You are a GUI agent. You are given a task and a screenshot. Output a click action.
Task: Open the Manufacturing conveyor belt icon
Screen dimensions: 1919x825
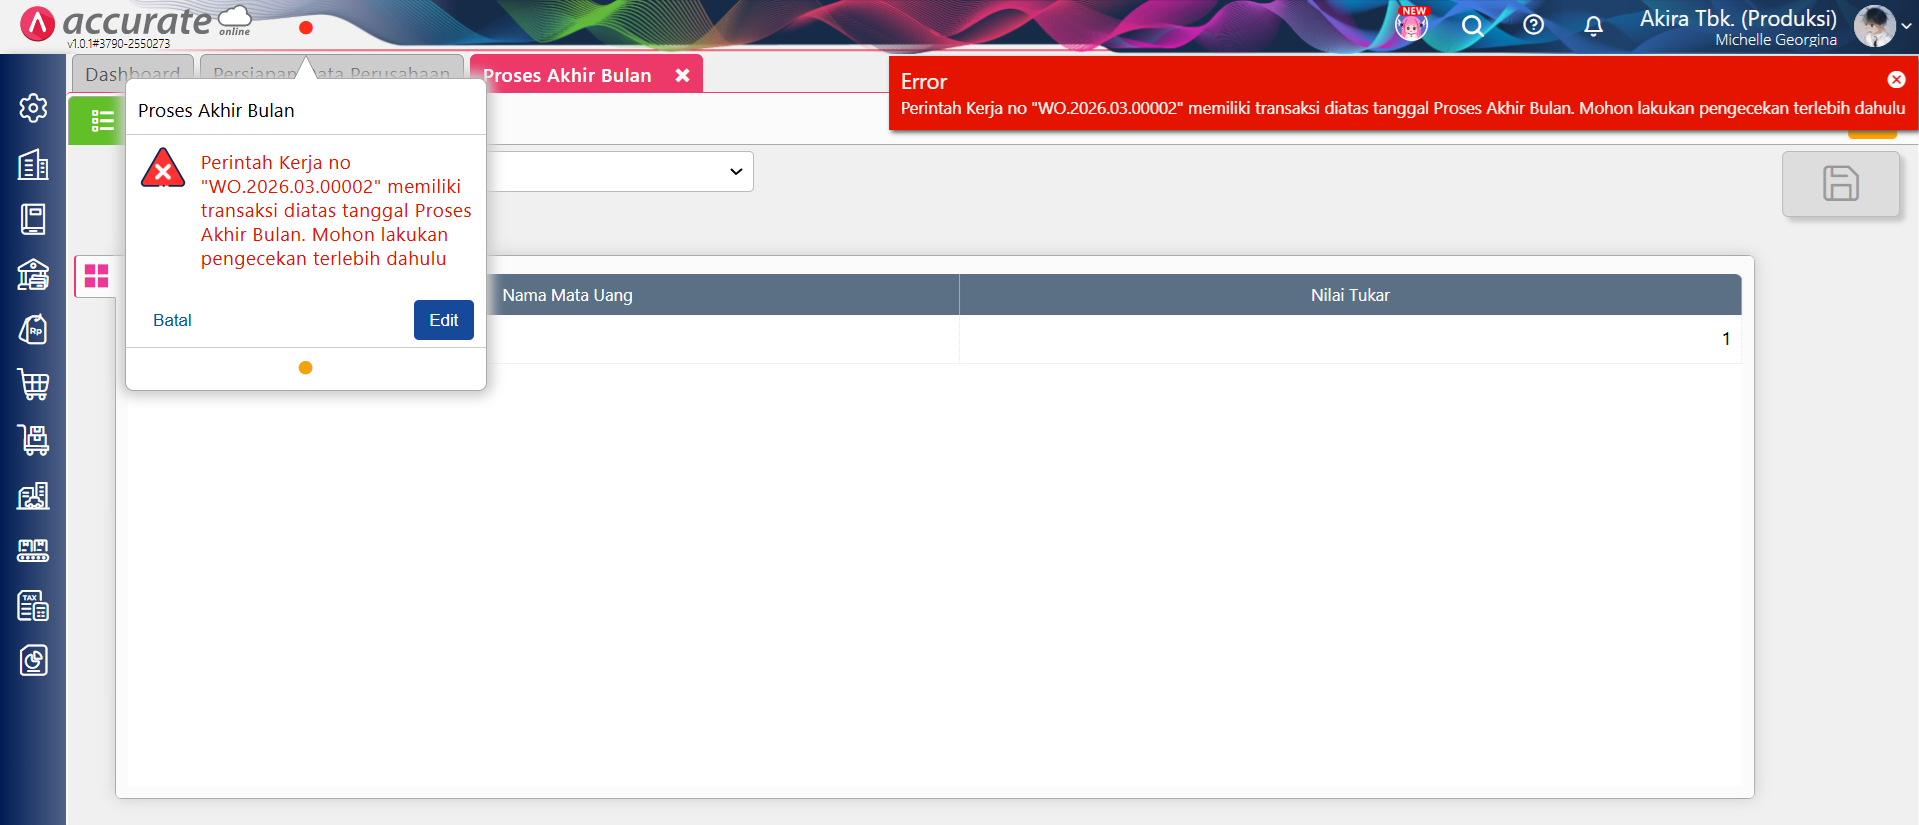click(33, 550)
